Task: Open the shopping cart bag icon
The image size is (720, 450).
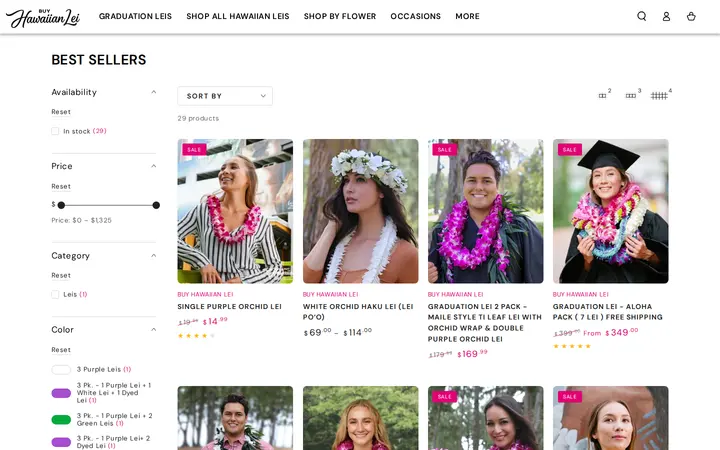Action: pyautogui.click(x=691, y=16)
